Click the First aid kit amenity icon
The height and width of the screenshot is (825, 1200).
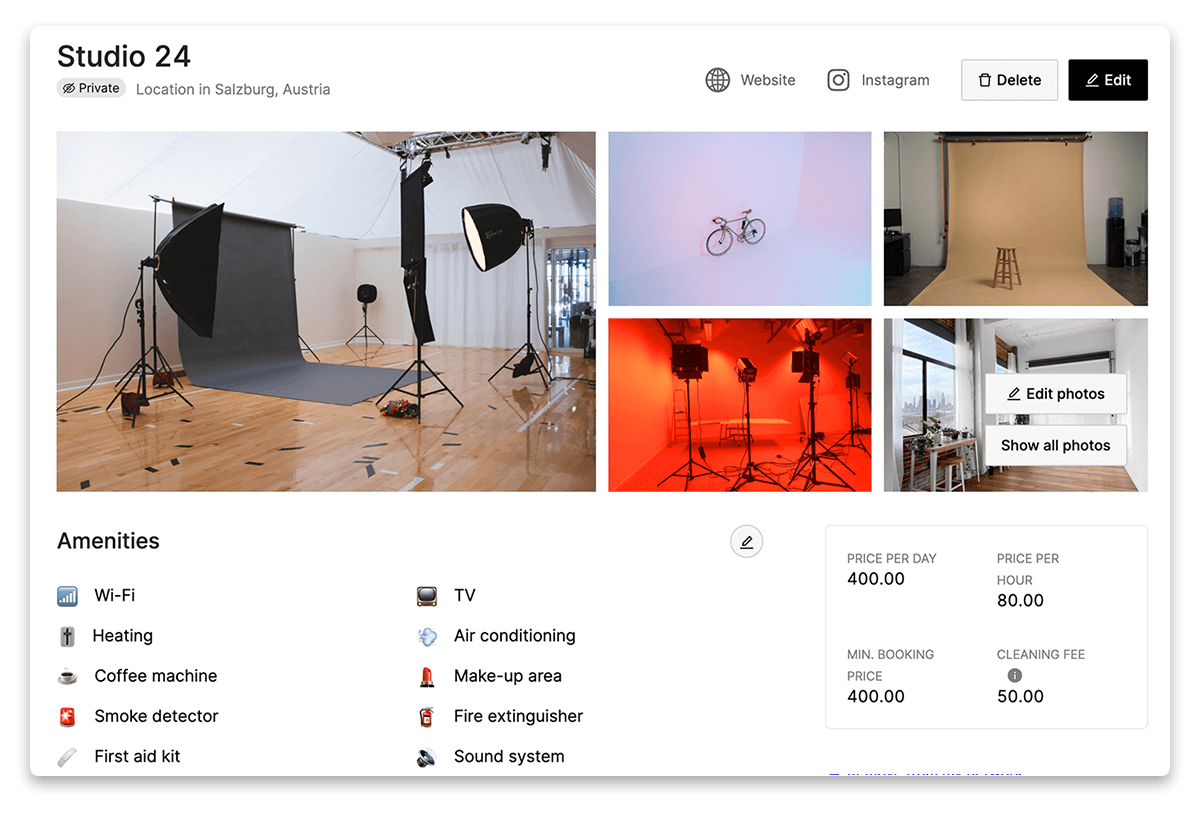(67, 757)
